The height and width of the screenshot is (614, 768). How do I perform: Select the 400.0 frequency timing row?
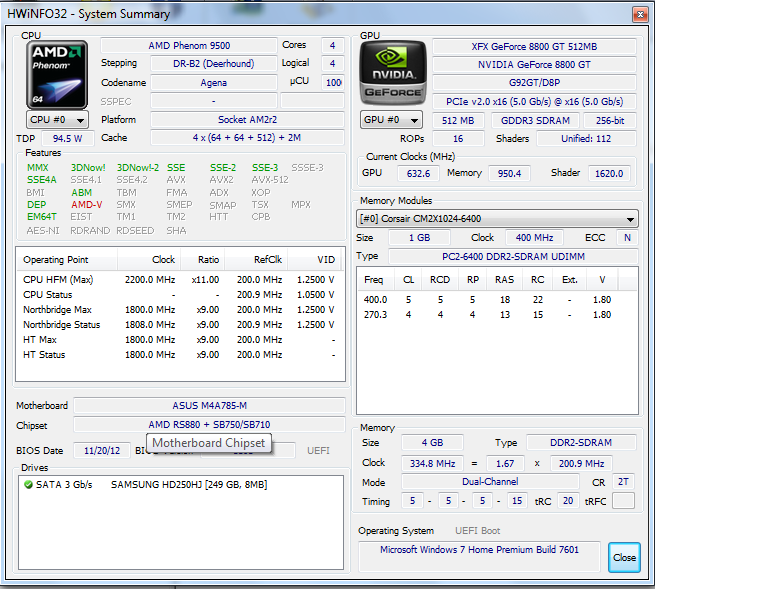point(497,300)
